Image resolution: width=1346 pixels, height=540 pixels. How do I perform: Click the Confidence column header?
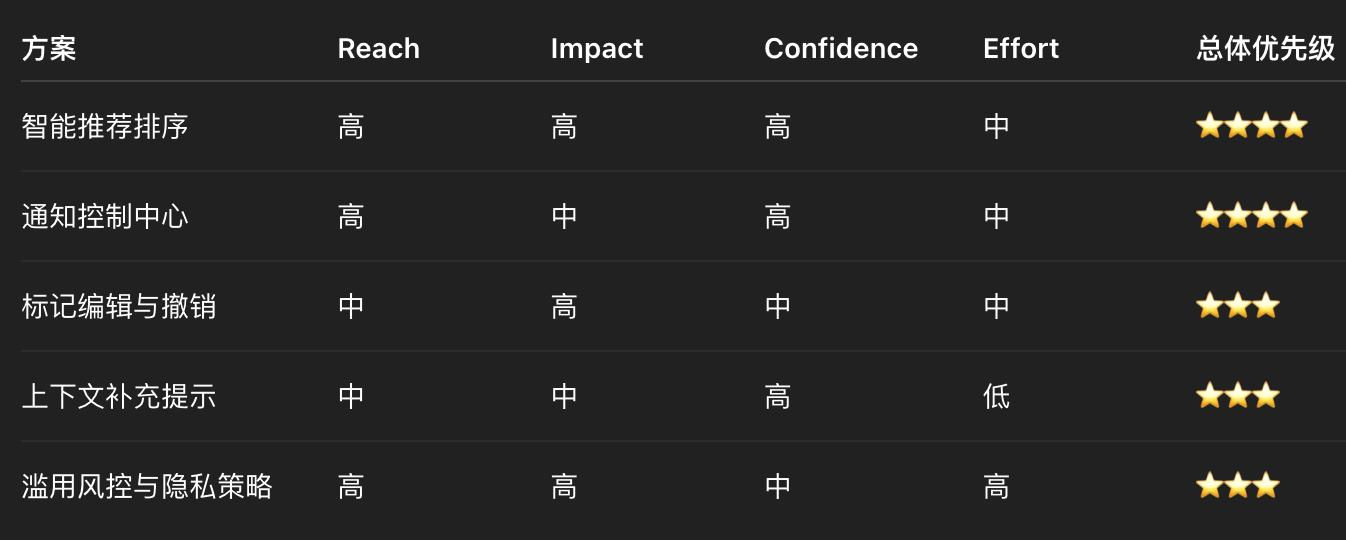coord(841,48)
